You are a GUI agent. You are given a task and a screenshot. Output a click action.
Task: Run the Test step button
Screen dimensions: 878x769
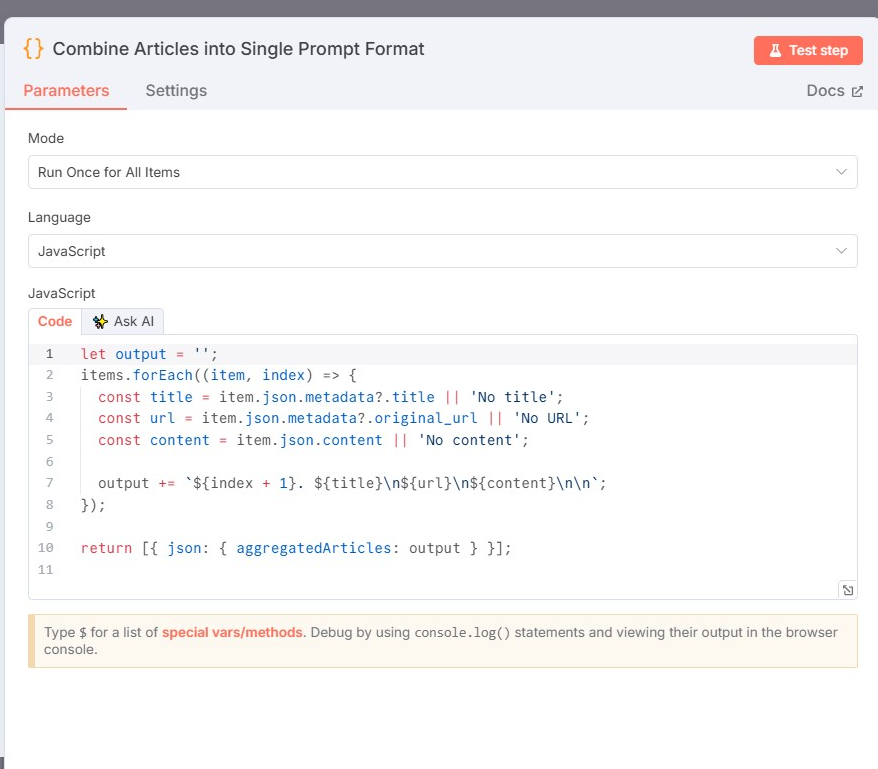coord(808,50)
